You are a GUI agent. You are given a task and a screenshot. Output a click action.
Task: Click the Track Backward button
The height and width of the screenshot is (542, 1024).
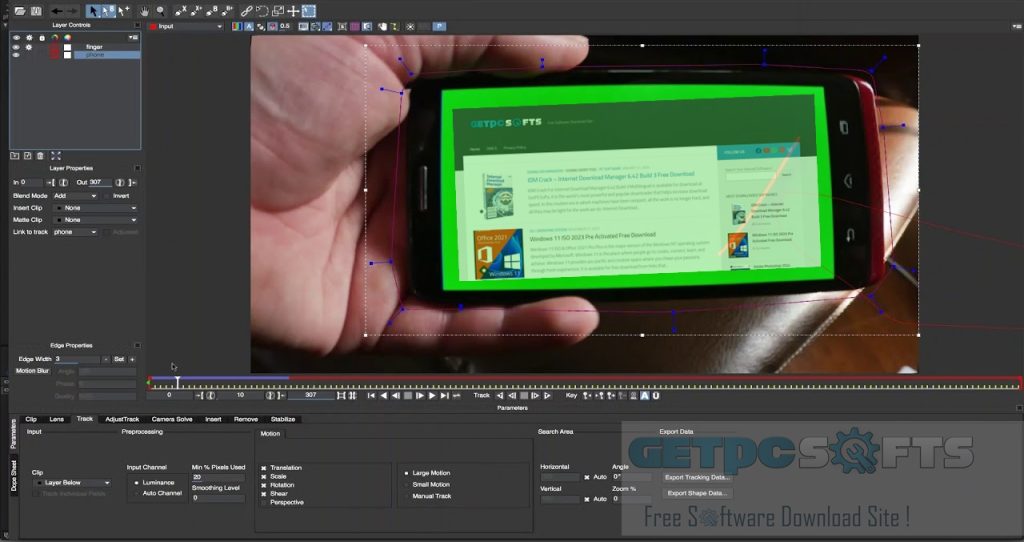(x=500, y=395)
